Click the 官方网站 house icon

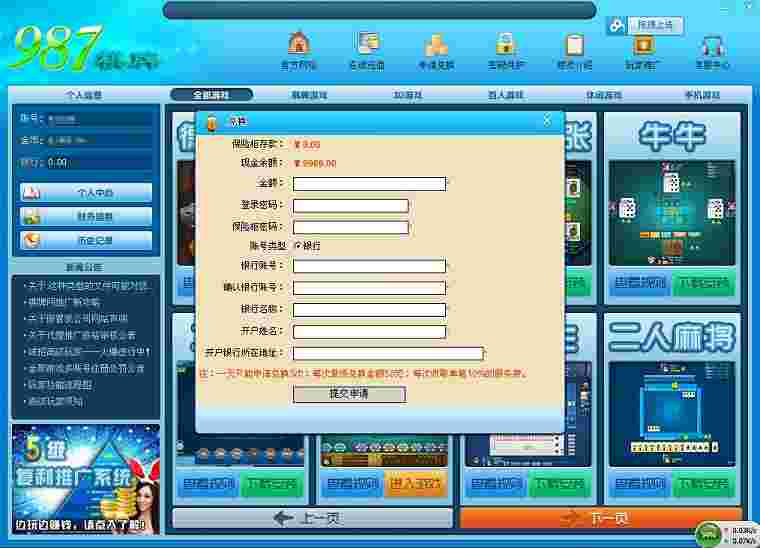(298, 45)
